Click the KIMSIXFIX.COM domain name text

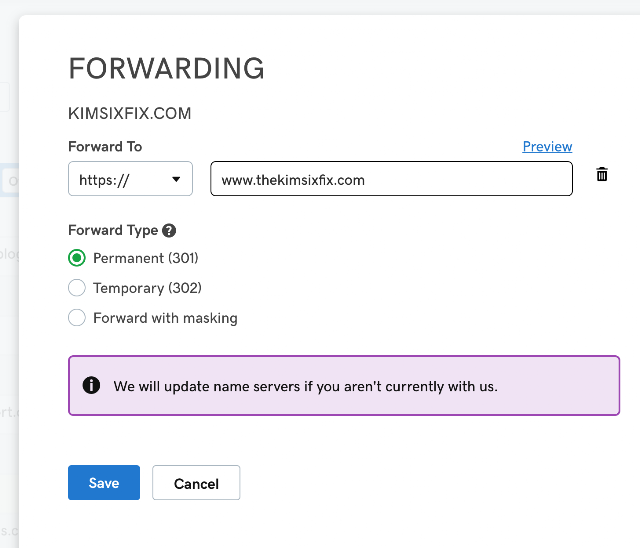[x=130, y=113]
